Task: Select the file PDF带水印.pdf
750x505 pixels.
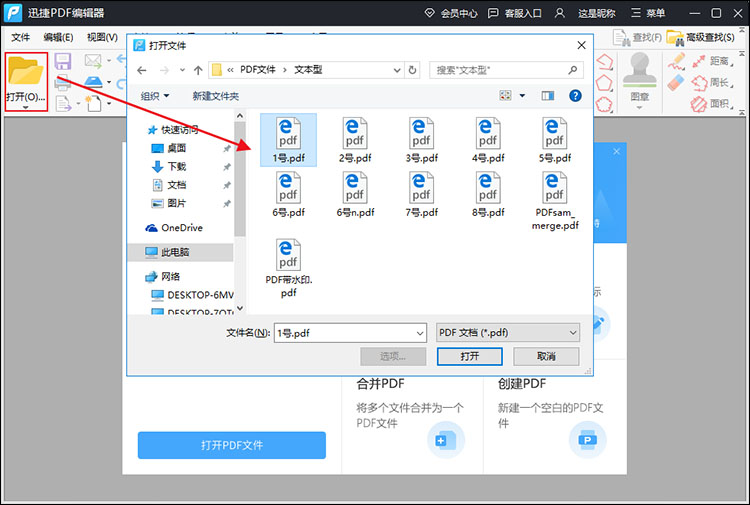Action: point(288,268)
